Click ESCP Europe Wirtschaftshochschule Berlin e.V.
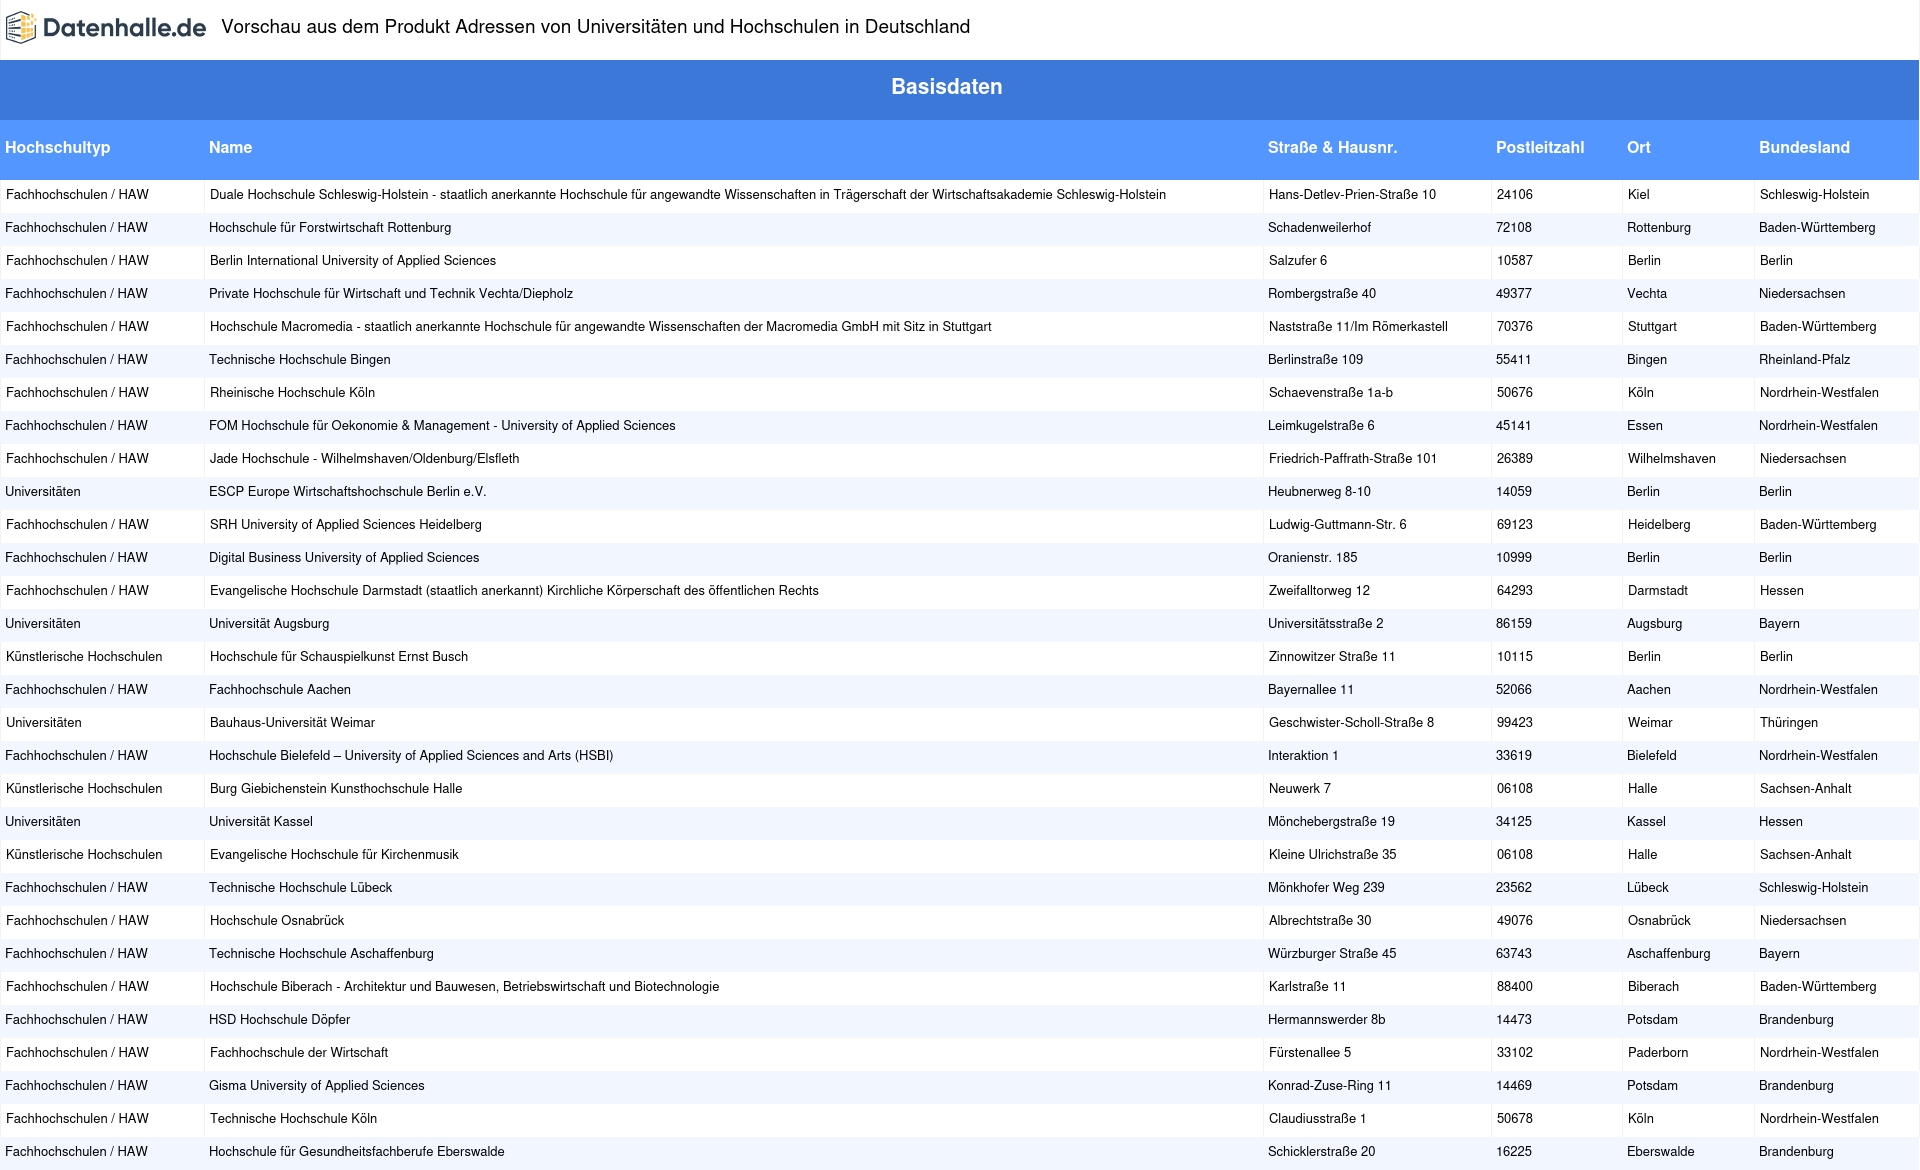The width and height of the screenshot is (1920, 1170). coord(347,492)
